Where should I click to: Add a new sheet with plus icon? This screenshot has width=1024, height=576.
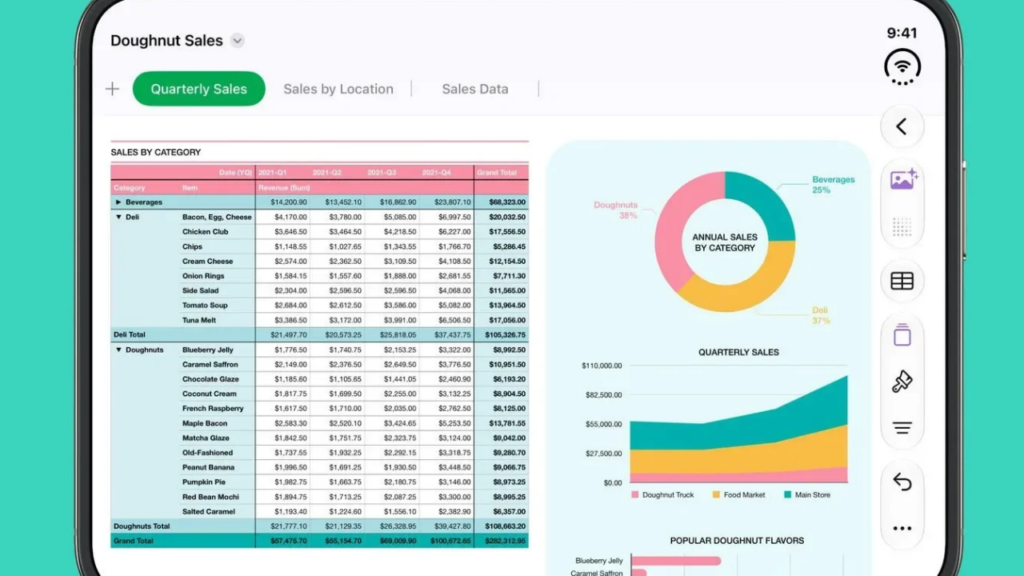point(112,89)
